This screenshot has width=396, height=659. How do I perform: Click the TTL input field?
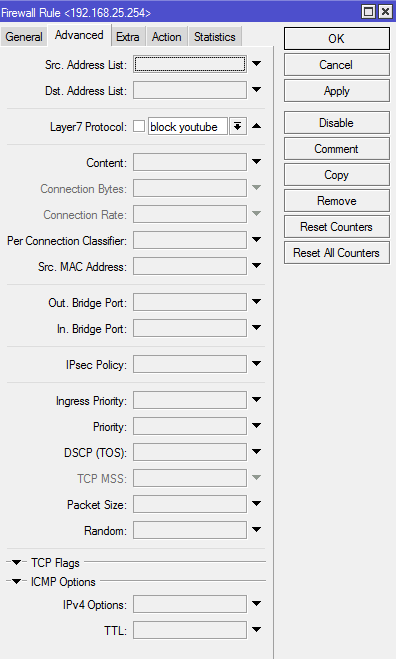(x=190, y=630)
